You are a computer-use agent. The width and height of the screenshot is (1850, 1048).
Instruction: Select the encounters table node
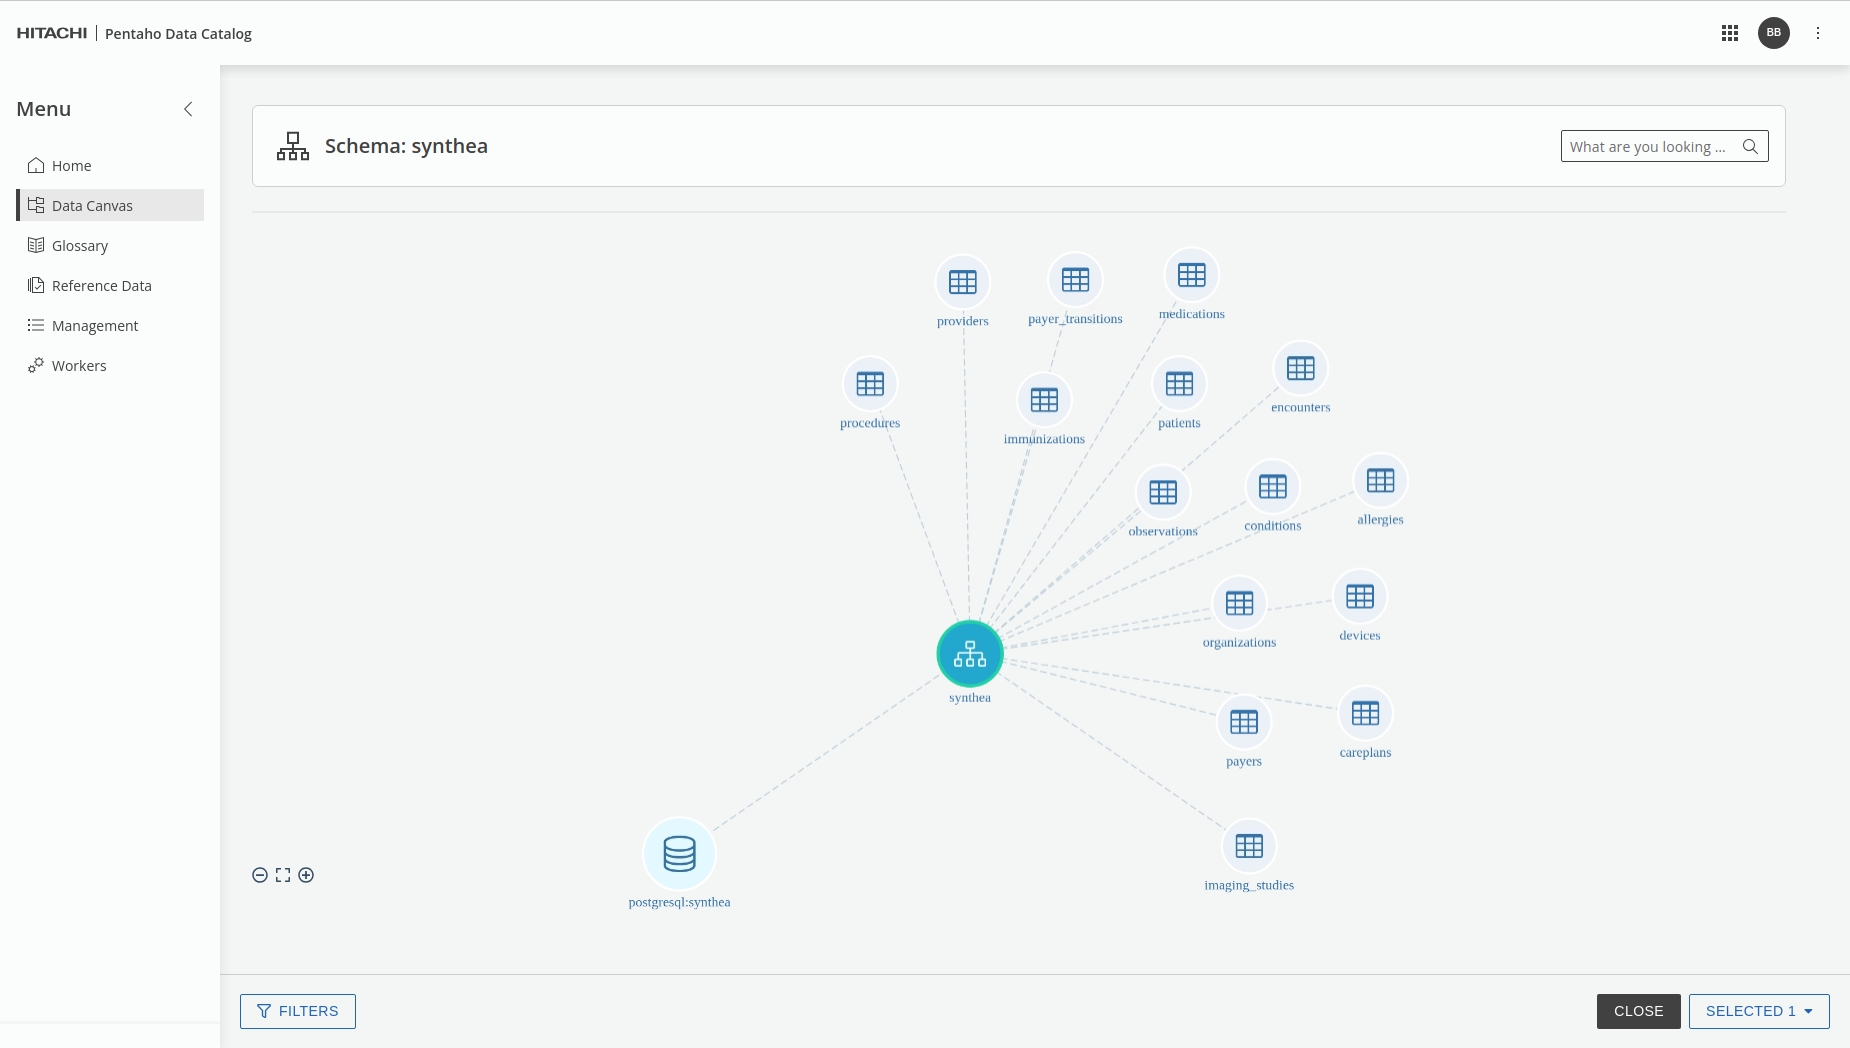pos(1300,369)
